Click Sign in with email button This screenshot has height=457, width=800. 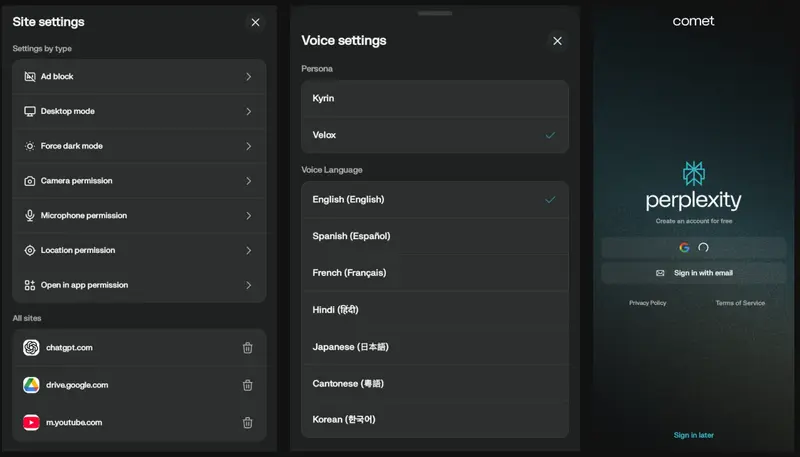pos(693,273)
